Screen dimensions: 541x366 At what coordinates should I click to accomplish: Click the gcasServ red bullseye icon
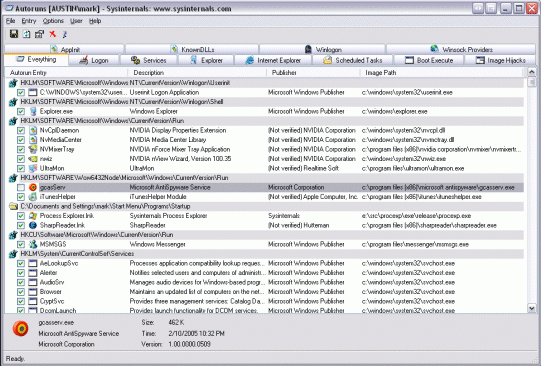(33, 187)
